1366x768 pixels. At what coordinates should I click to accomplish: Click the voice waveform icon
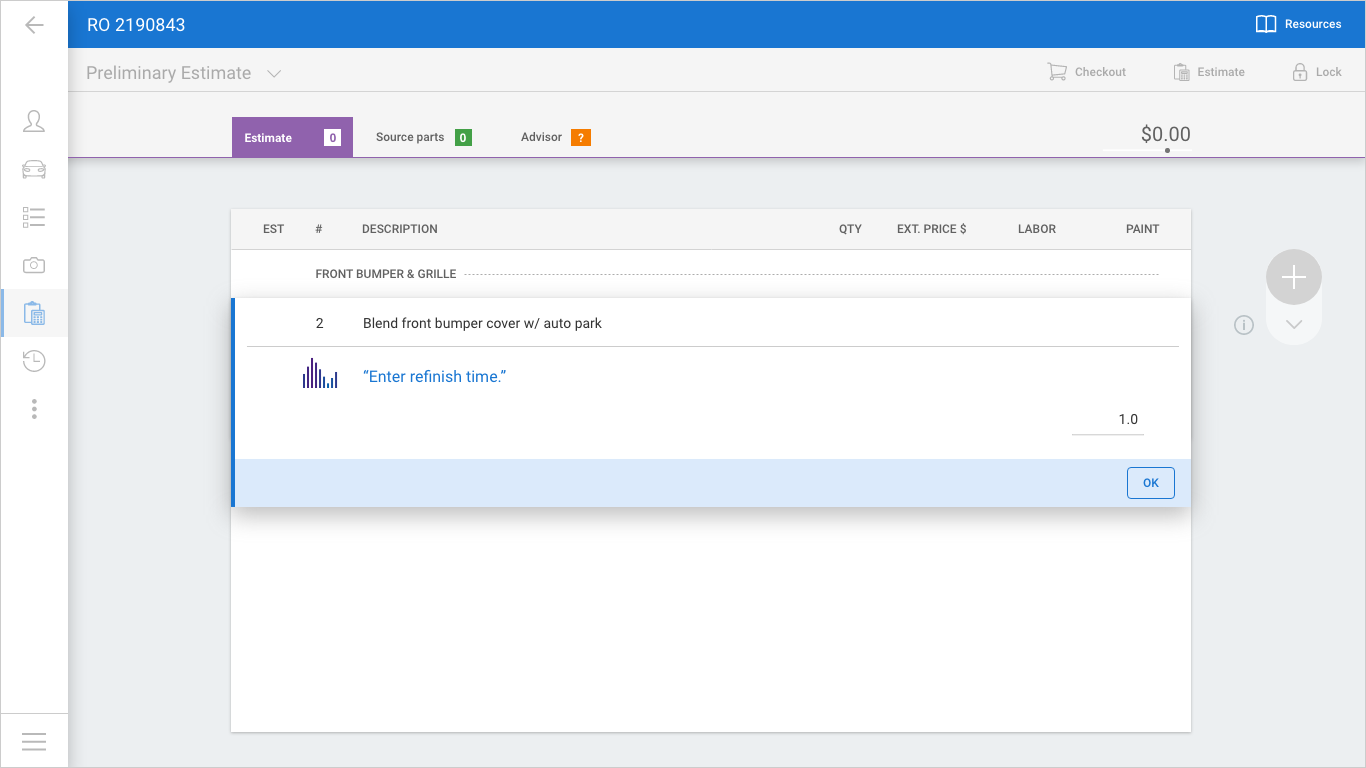point(320,374)
